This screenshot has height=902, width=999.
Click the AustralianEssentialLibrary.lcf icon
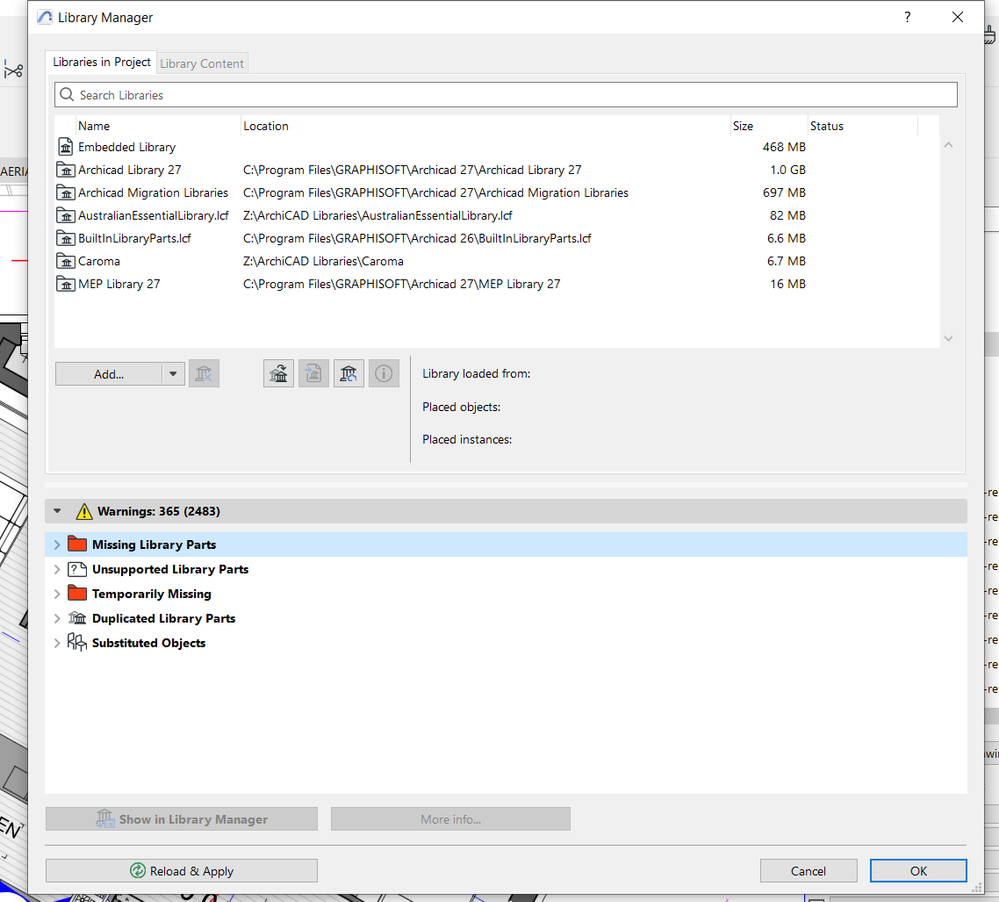(x=66, y=216)
